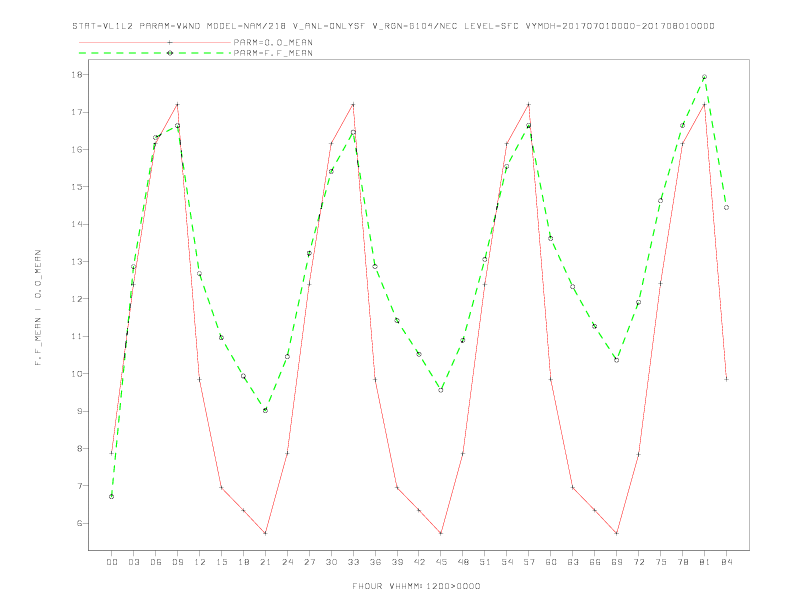Click y-axis tick label 10
Viewport: 792px width, 612px height.
click(x=76, y=374)
